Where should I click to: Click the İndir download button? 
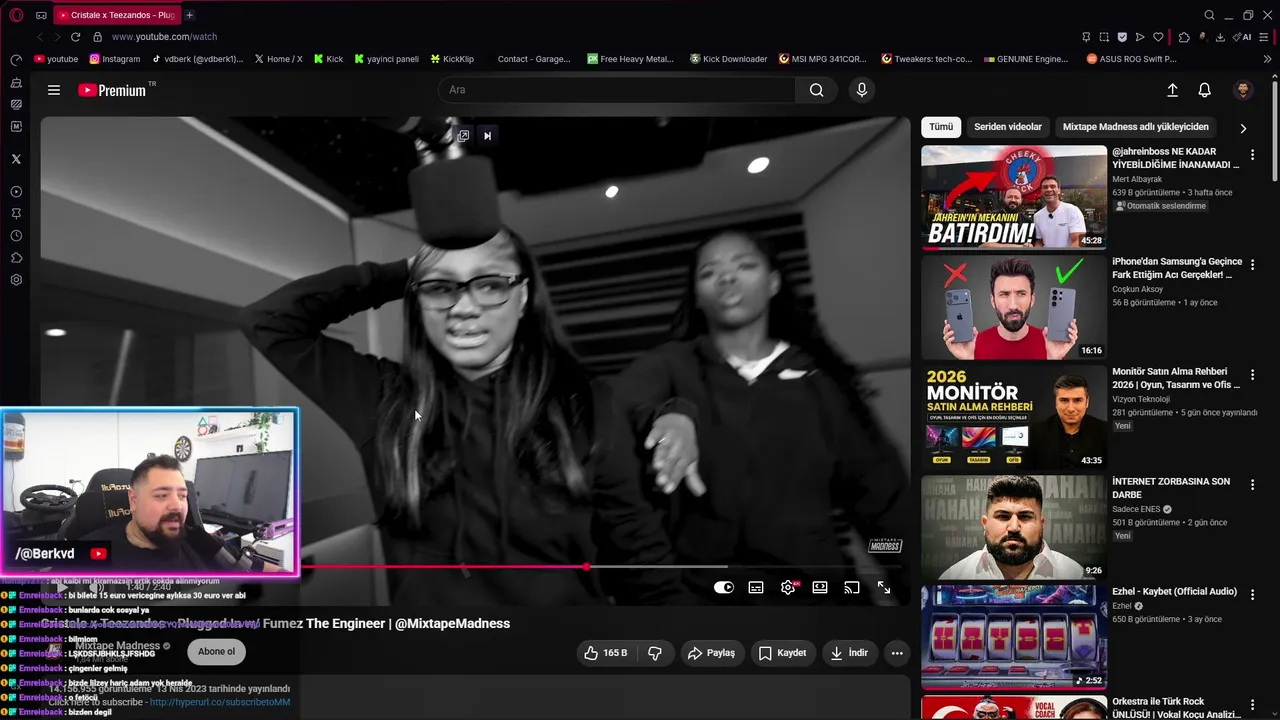(848, 653)
